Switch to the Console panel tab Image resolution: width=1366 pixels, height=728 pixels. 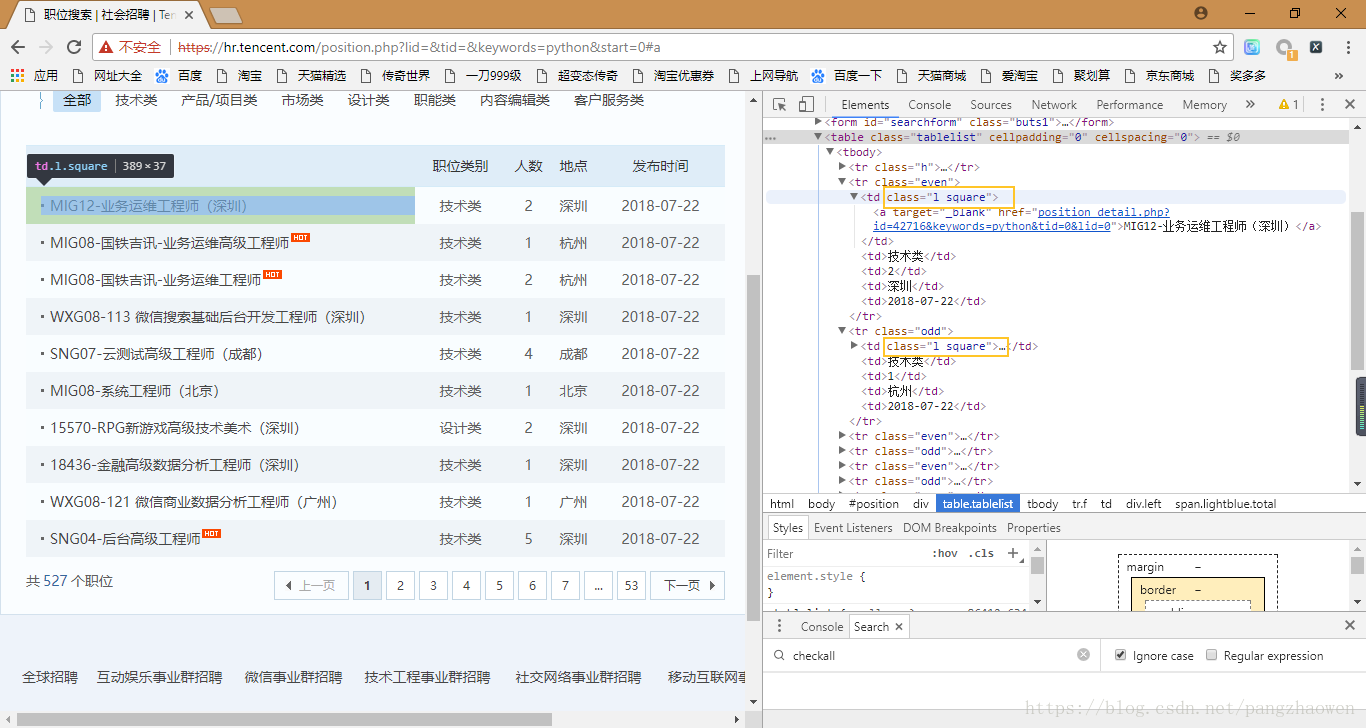tap(929, 104)
